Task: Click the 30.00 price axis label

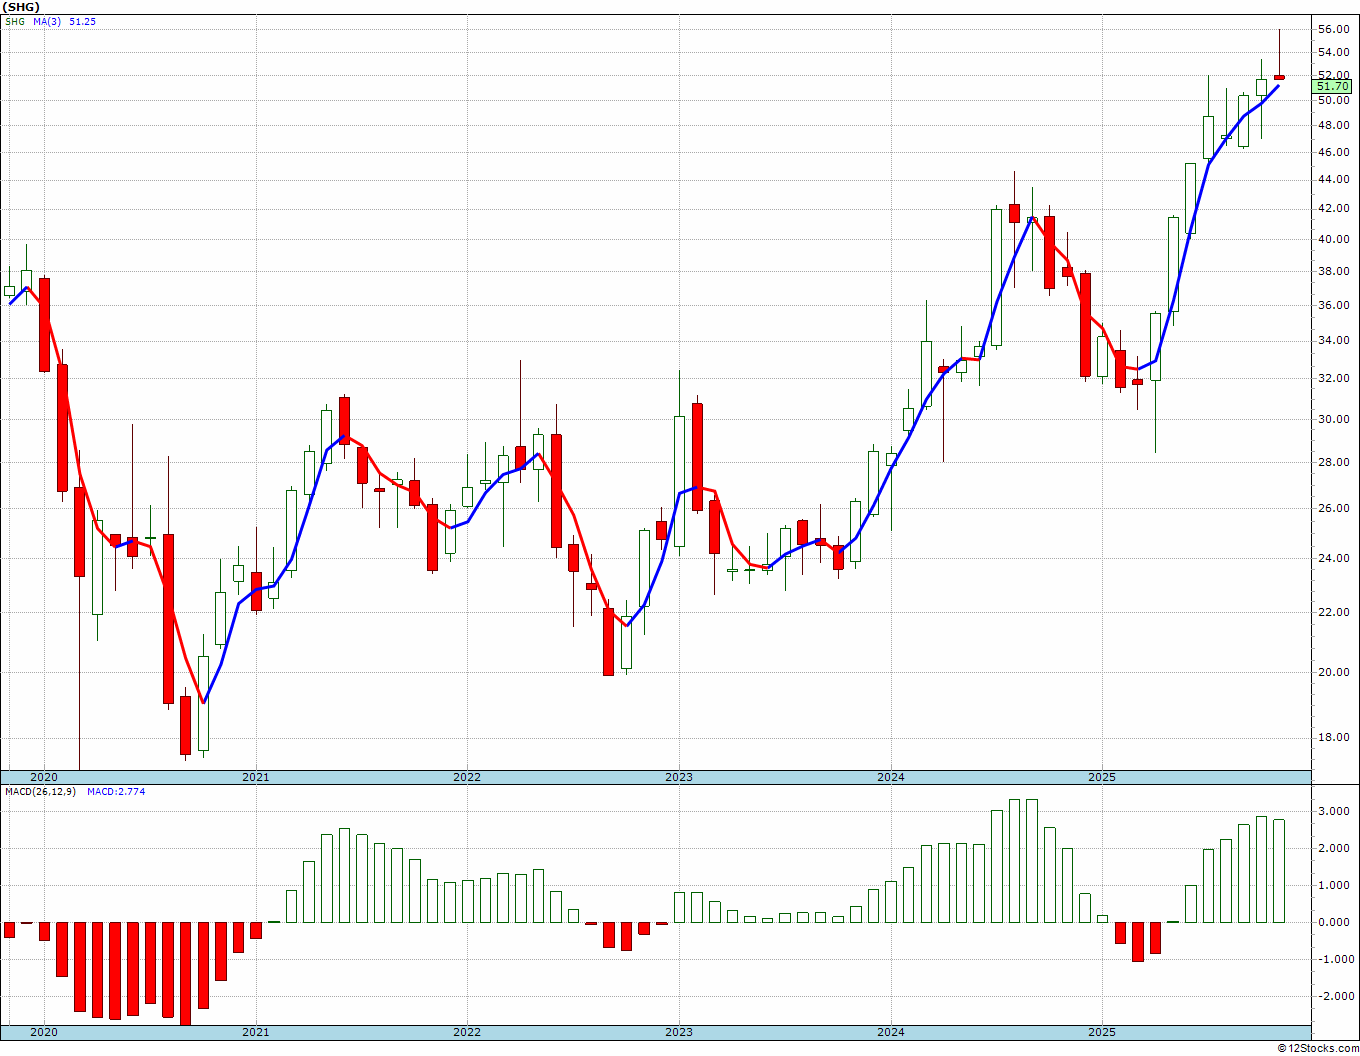Action: coord(1332,419)
